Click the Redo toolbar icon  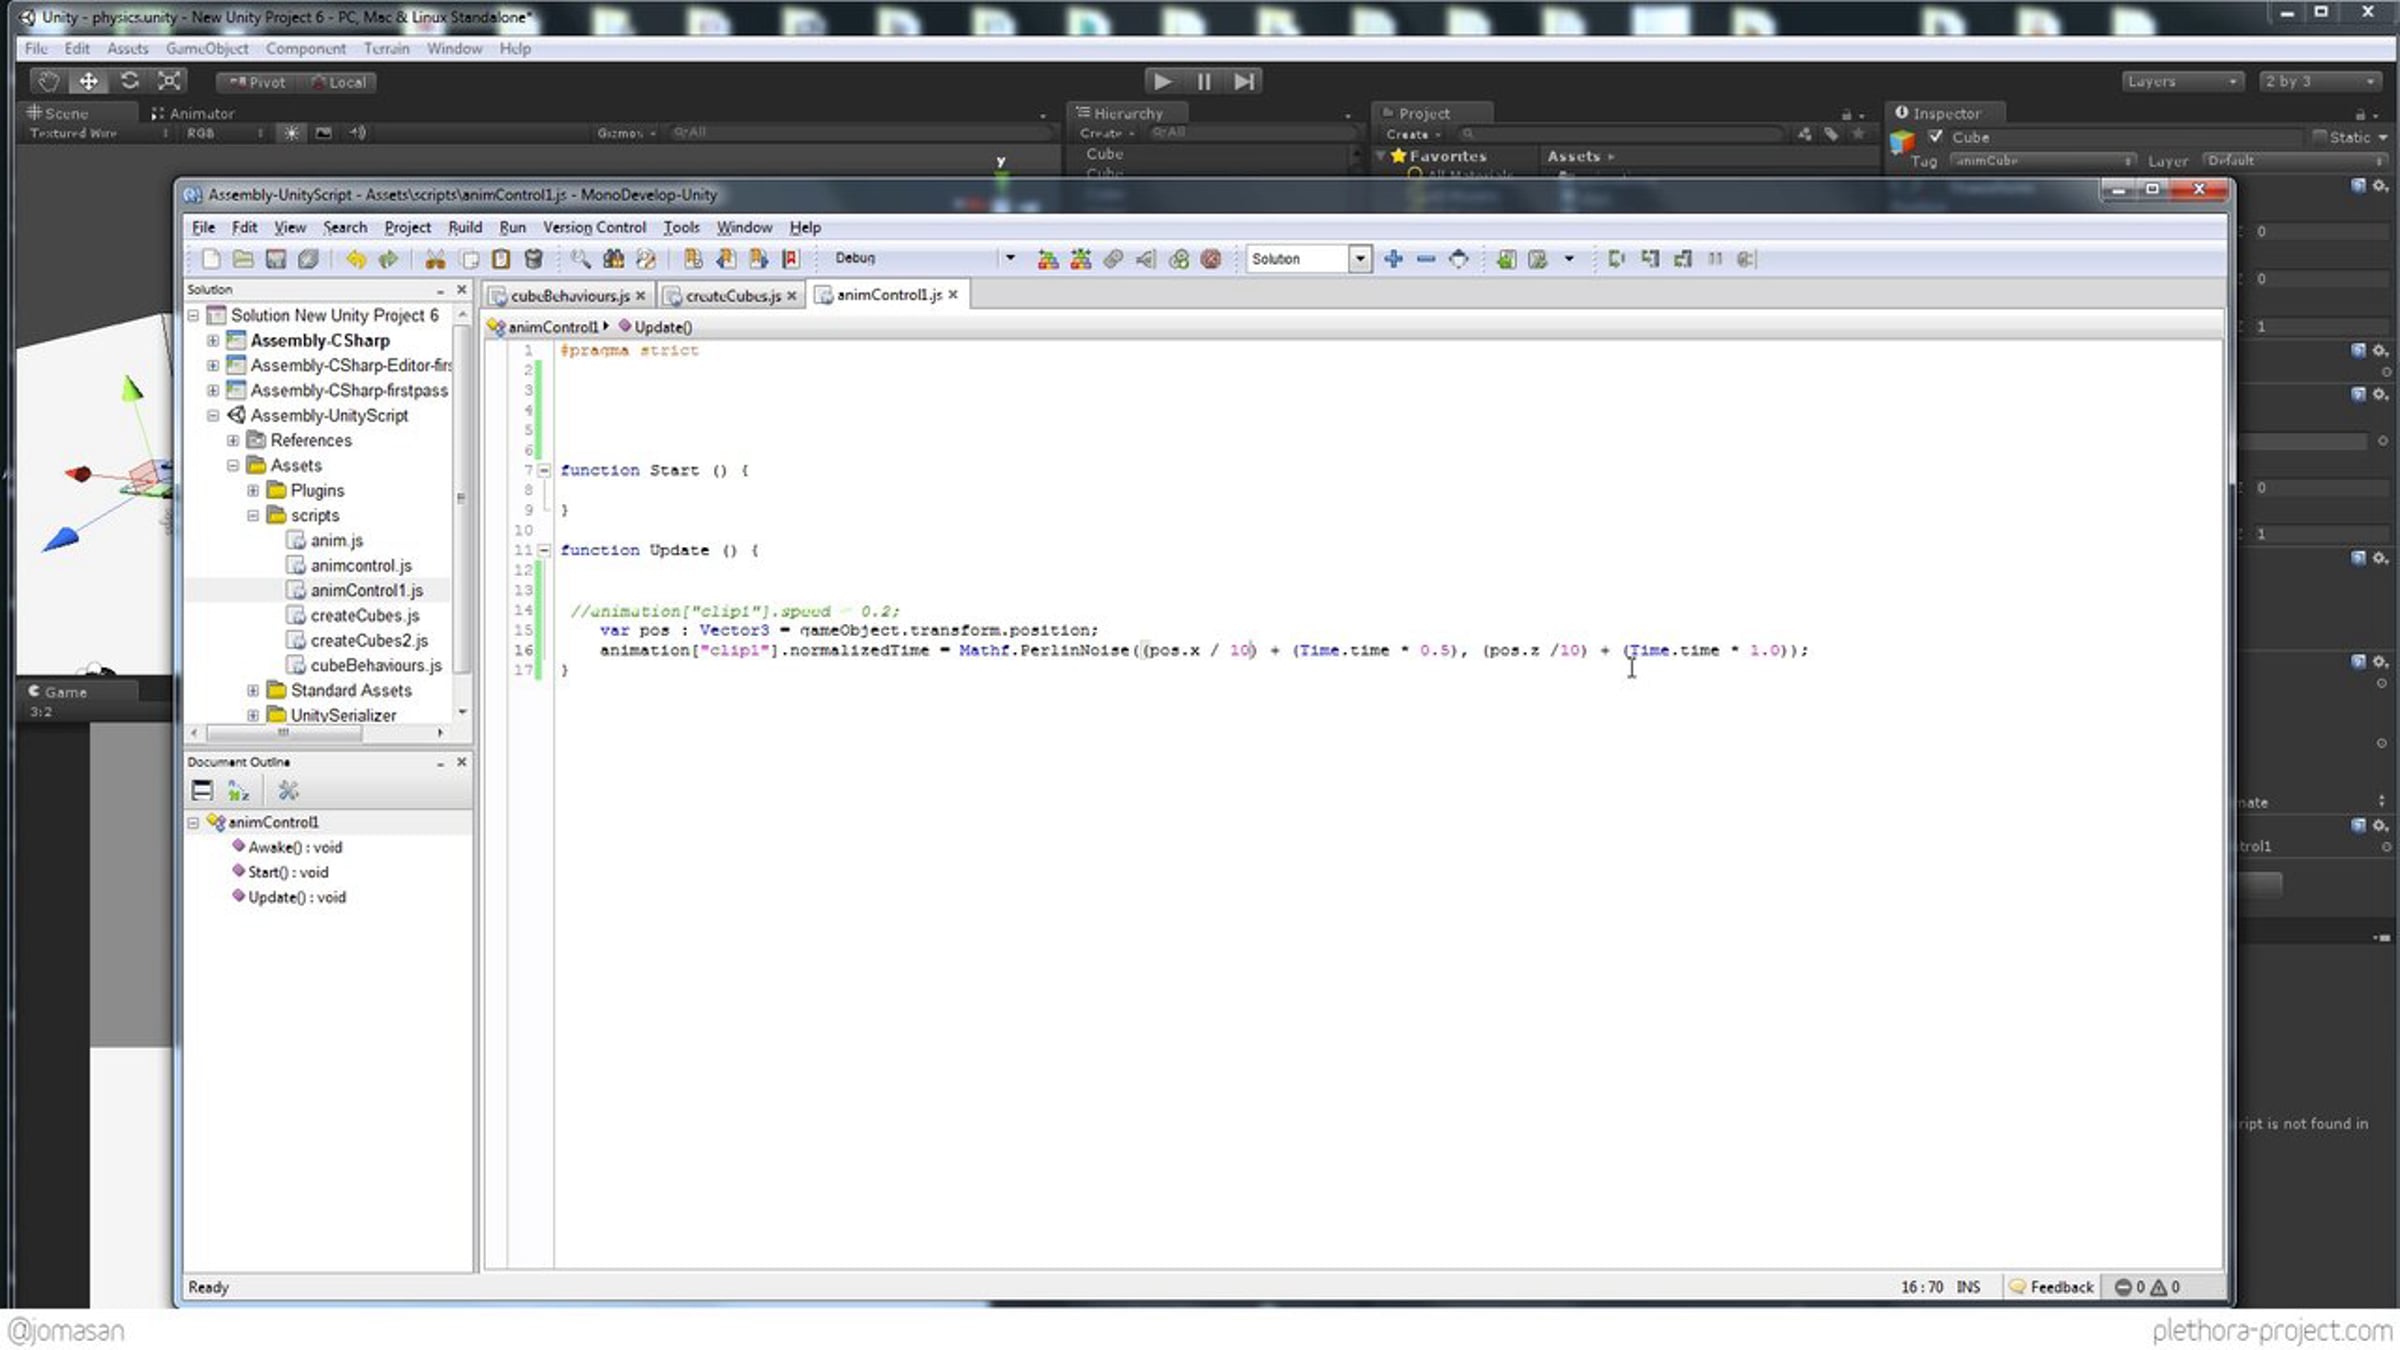click(x=388, y=259)
